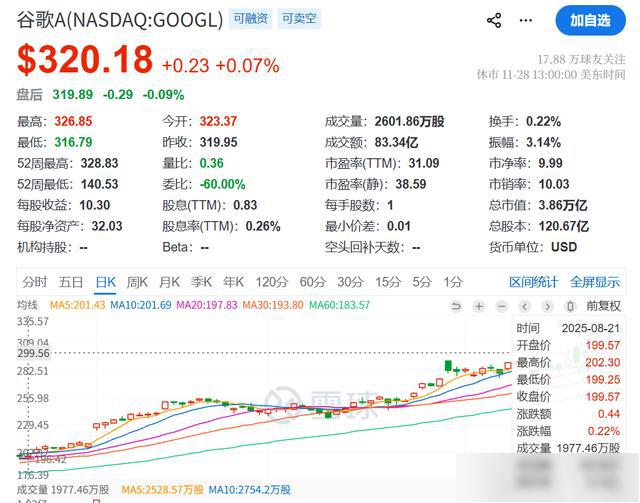Click the 可卖空 tag
This screenshot has width=640, height=503.
[x=299, y=18]
